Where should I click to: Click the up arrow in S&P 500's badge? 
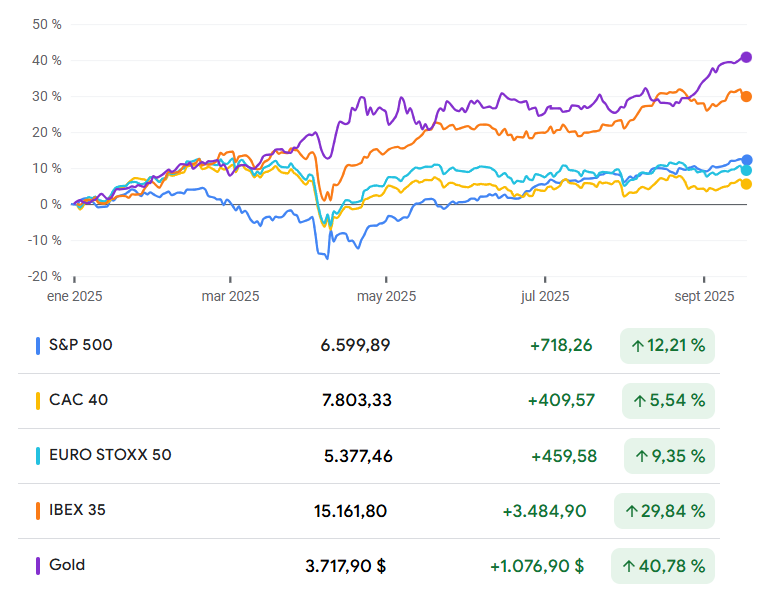click(637, 347)
